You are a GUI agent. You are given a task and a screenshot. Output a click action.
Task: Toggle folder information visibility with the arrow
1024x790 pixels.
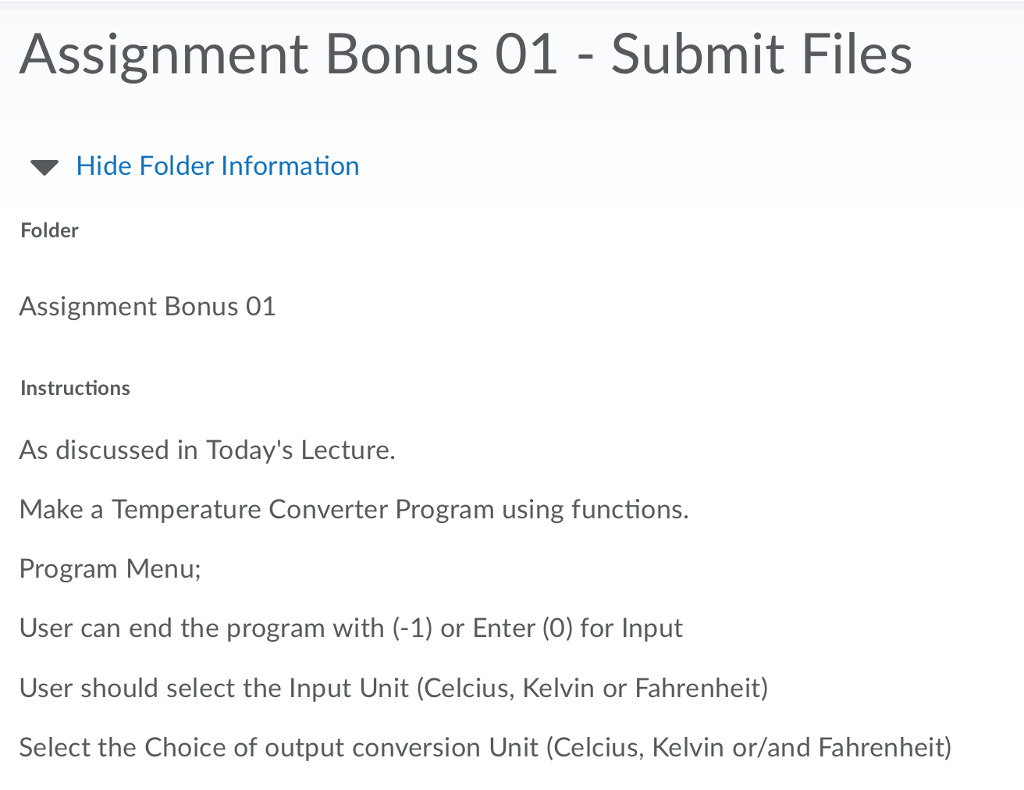tap(43, 167)
